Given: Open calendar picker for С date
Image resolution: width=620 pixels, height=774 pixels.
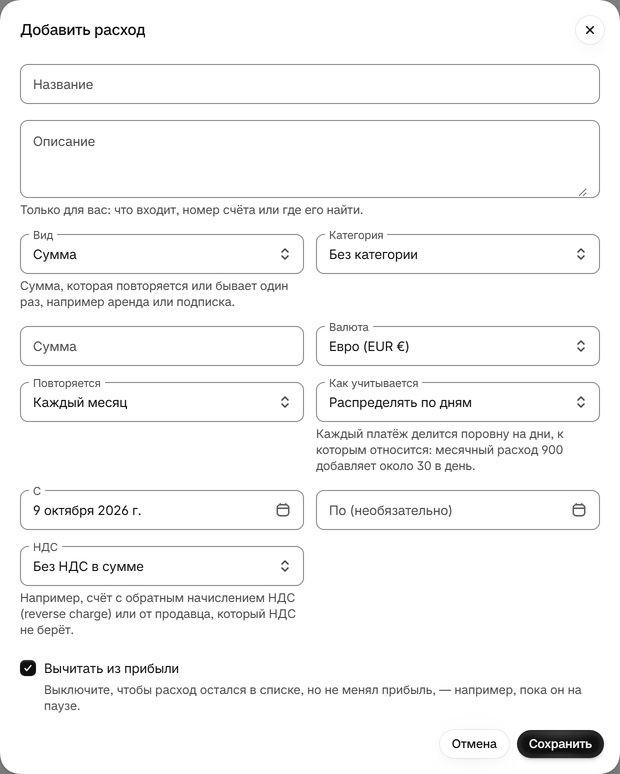Looking at the screenshot, I should 283,510.
